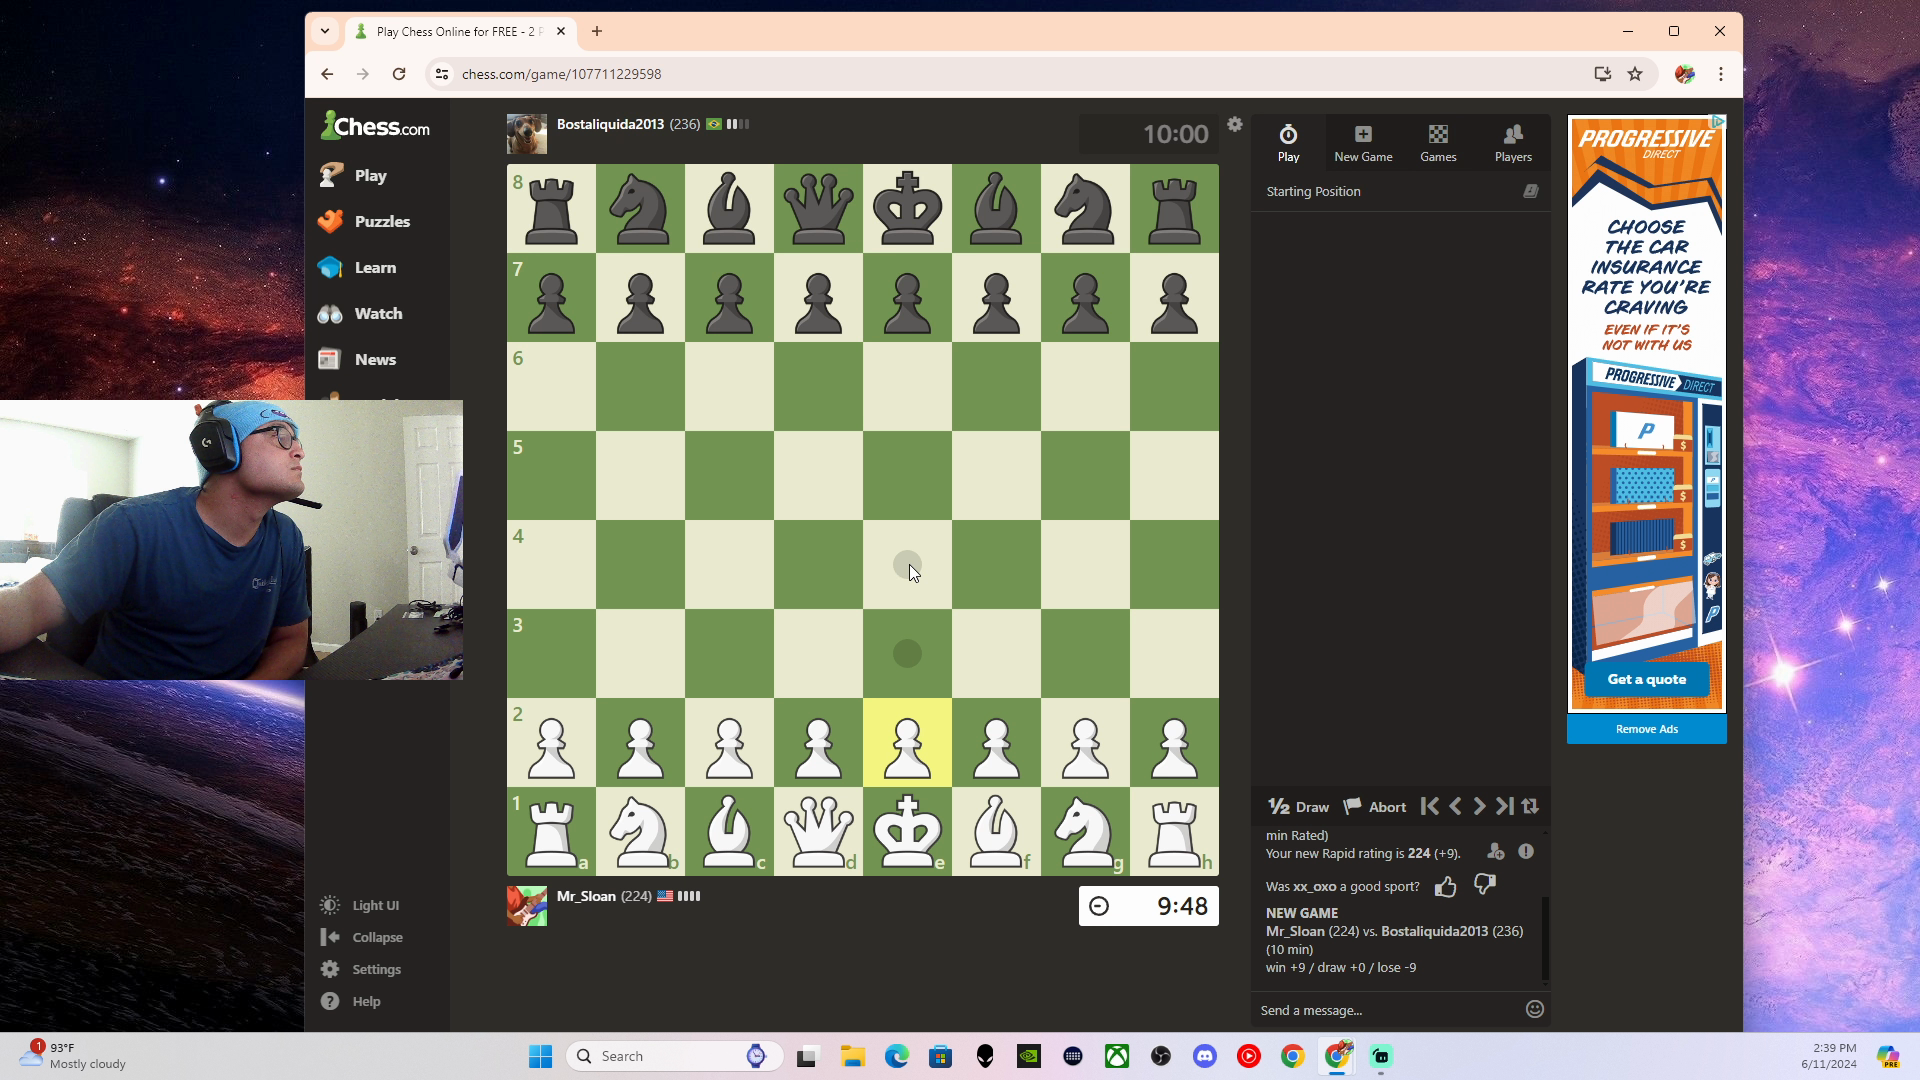
Task: Offer a Draw
Action: click(1299, 807)
